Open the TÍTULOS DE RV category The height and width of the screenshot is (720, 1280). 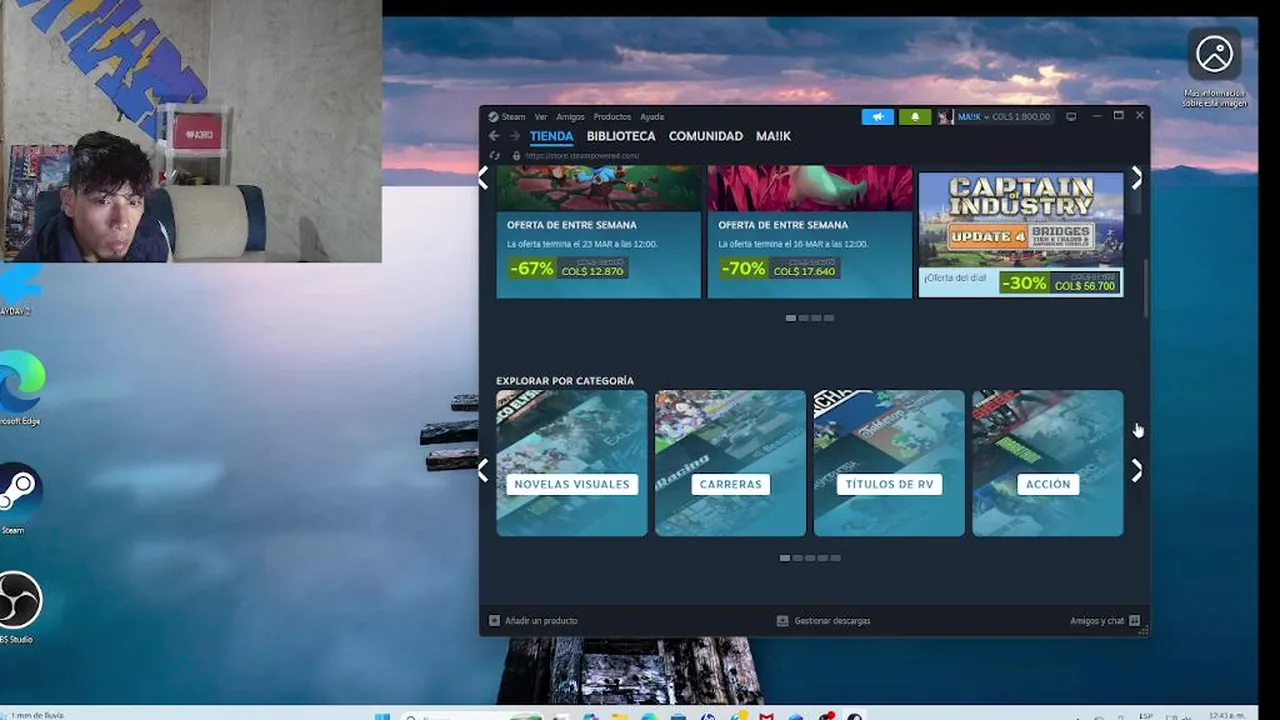pyautogui.click(x=889, y=463)
